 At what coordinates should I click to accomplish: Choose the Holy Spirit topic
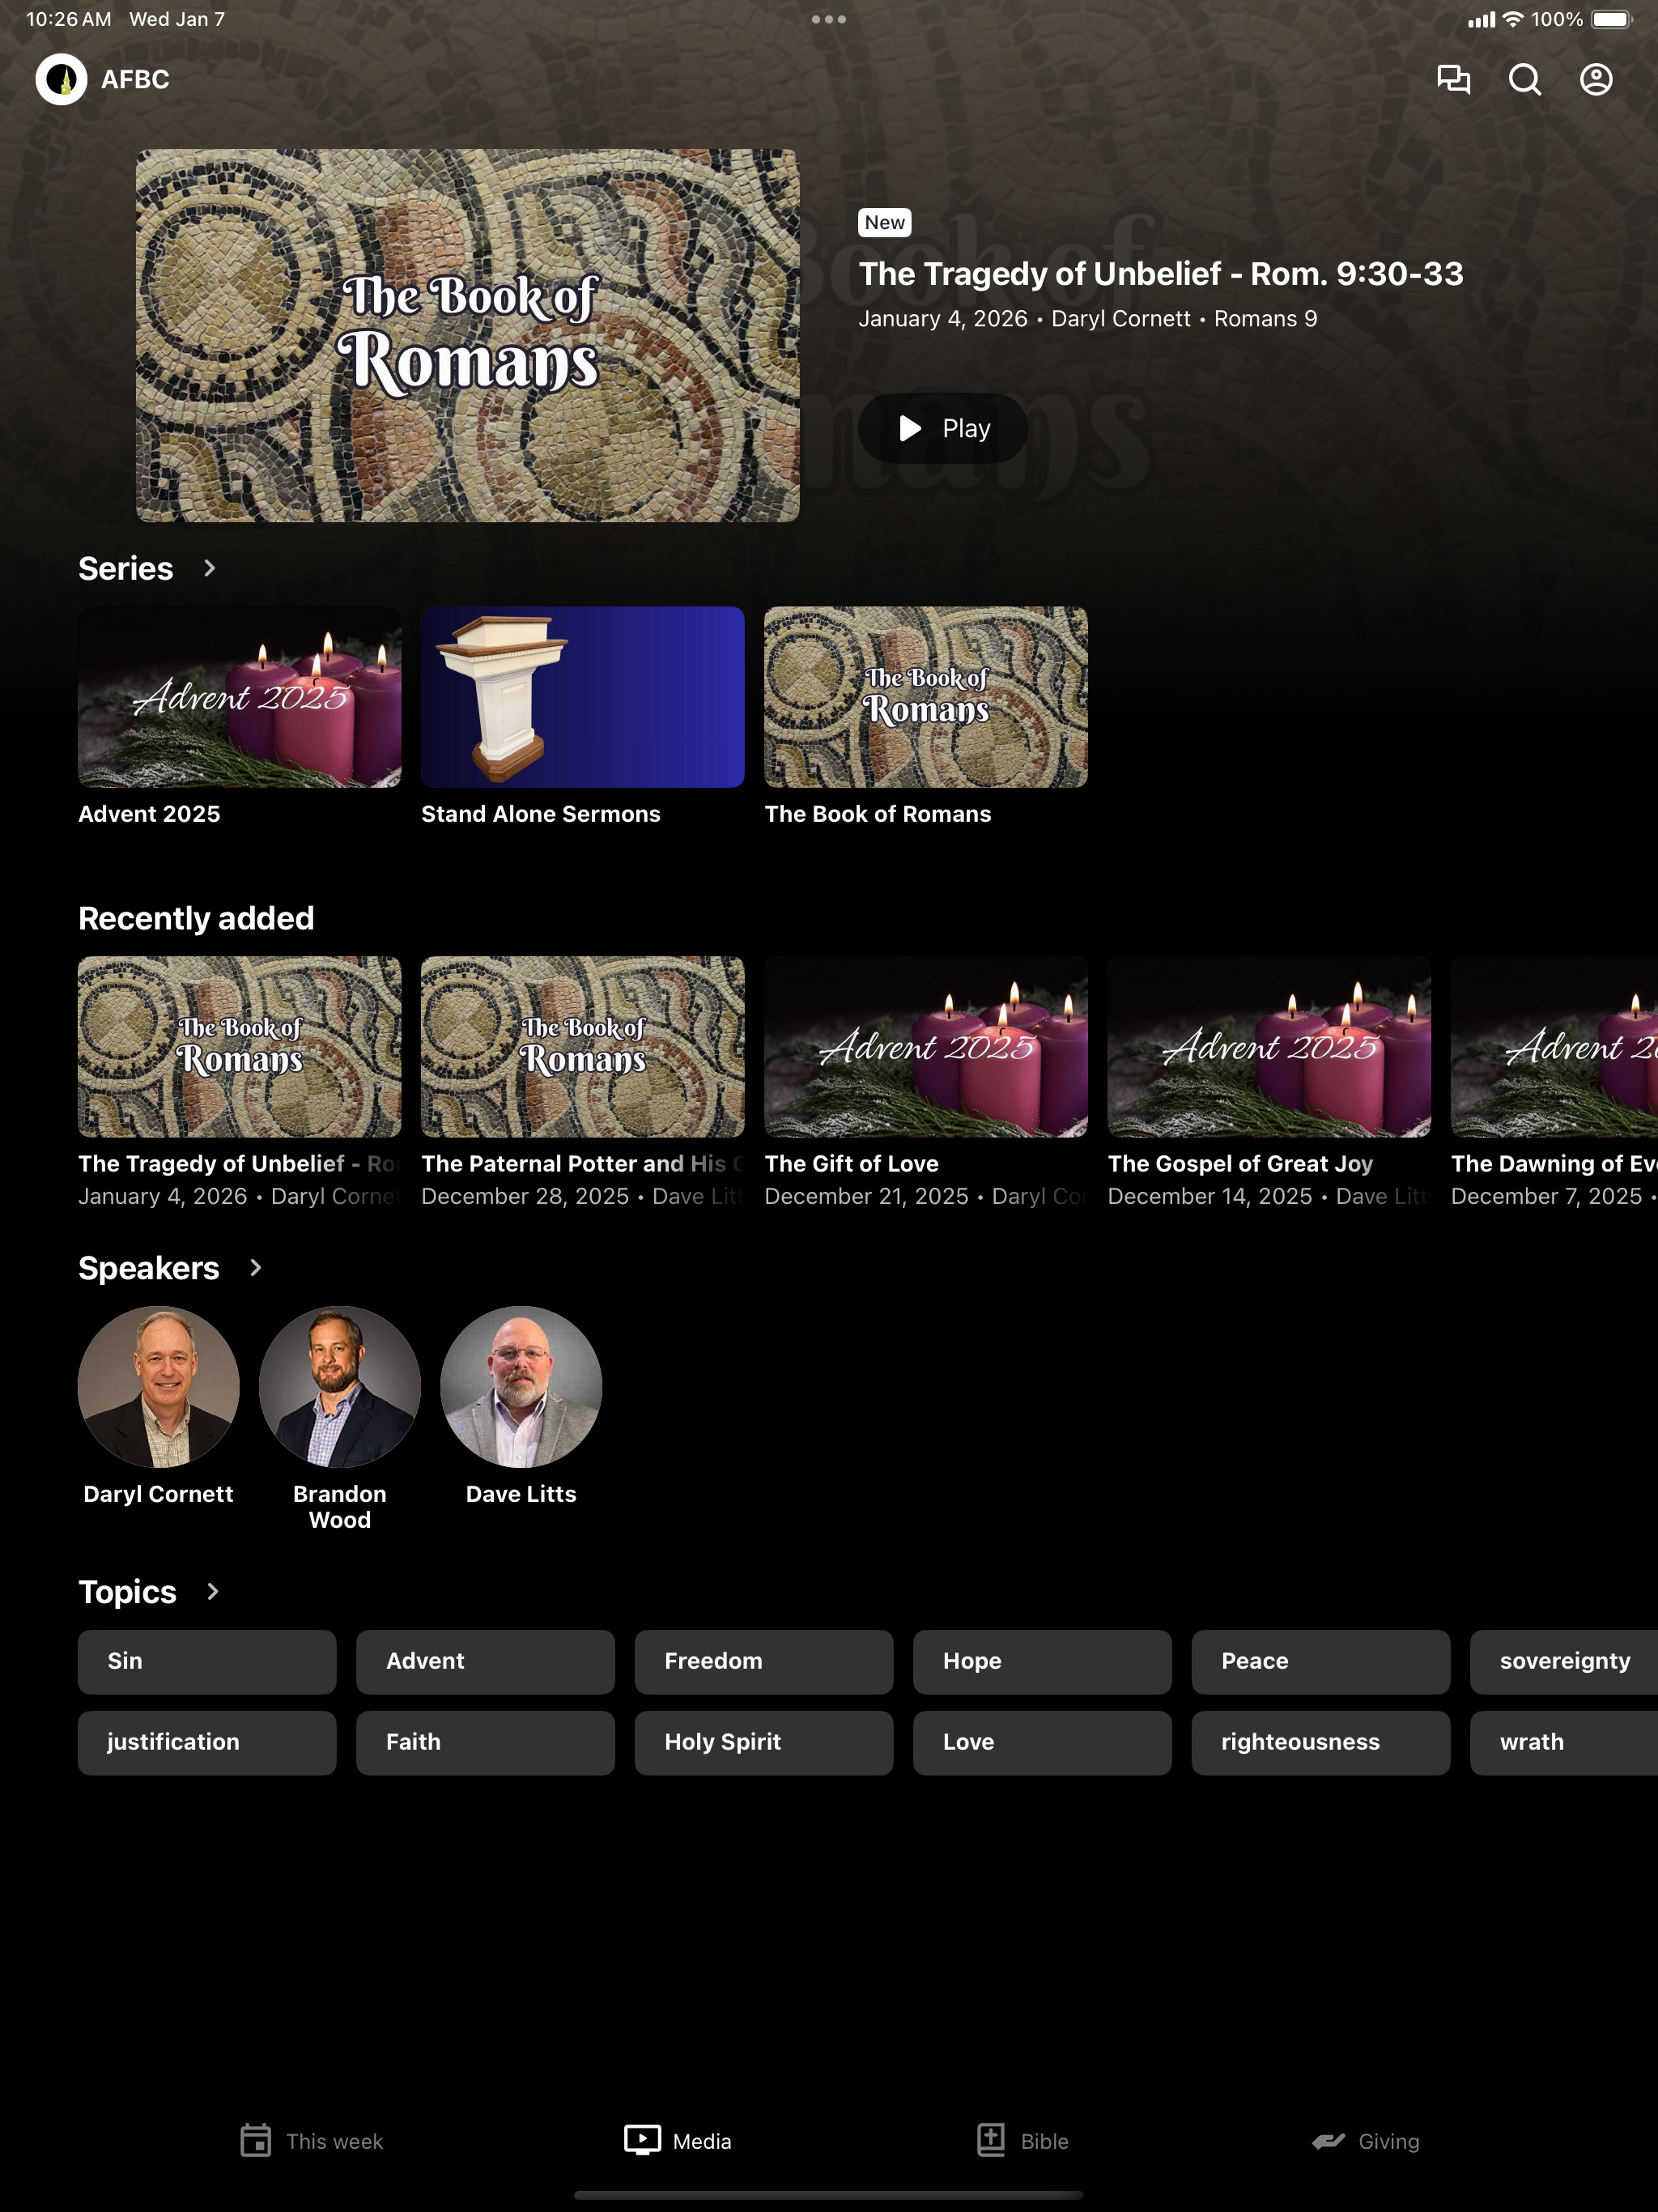coord(764,1743)
